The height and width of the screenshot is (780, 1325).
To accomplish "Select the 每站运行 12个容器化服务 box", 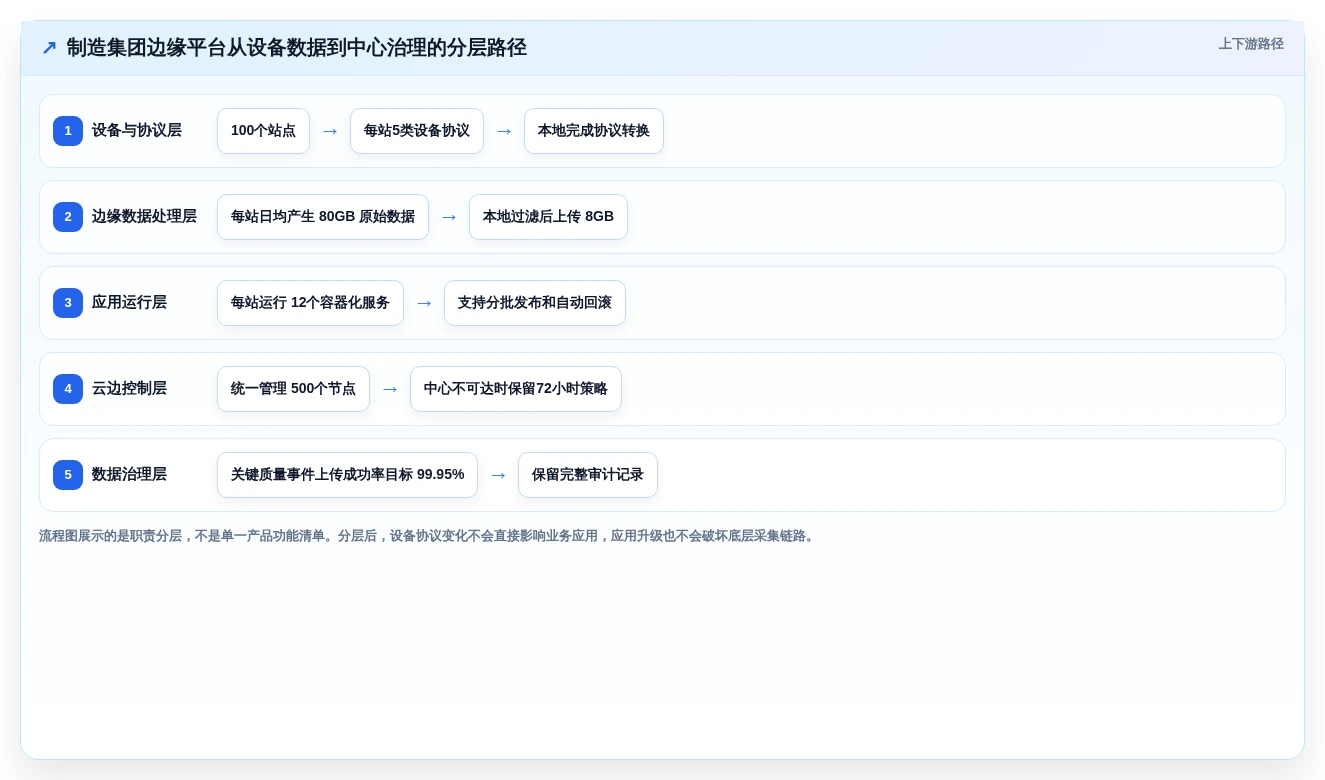I will 310,303.
